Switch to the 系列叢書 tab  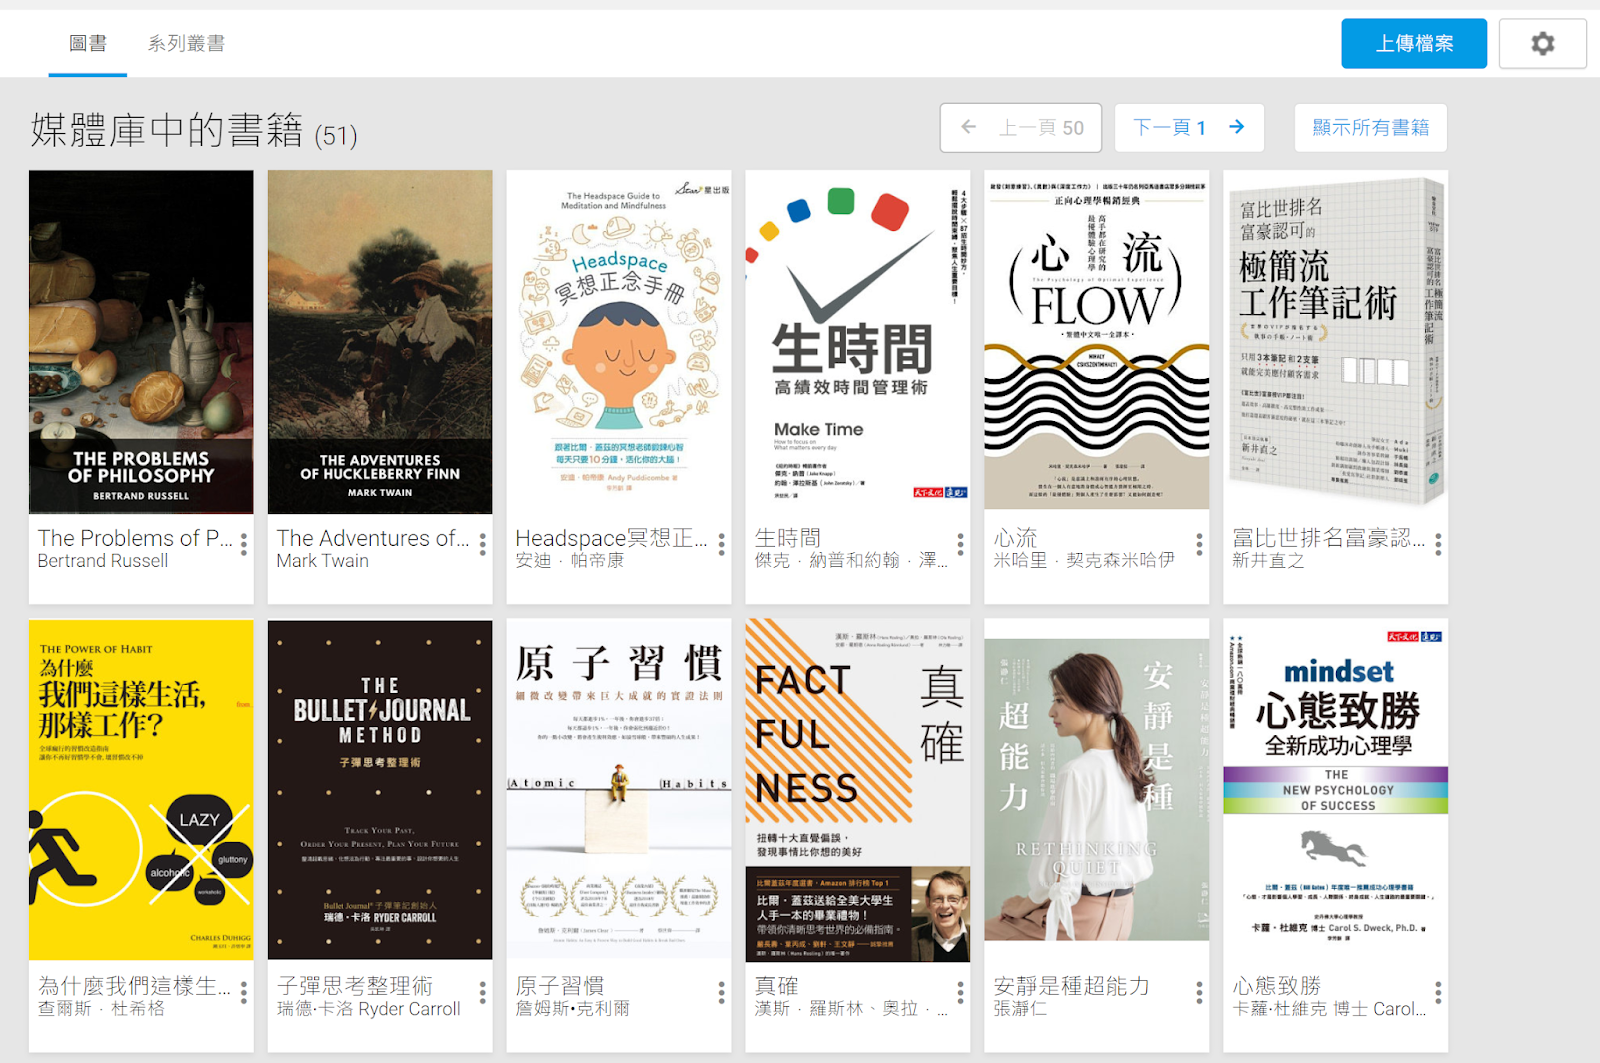click(186, 43)
